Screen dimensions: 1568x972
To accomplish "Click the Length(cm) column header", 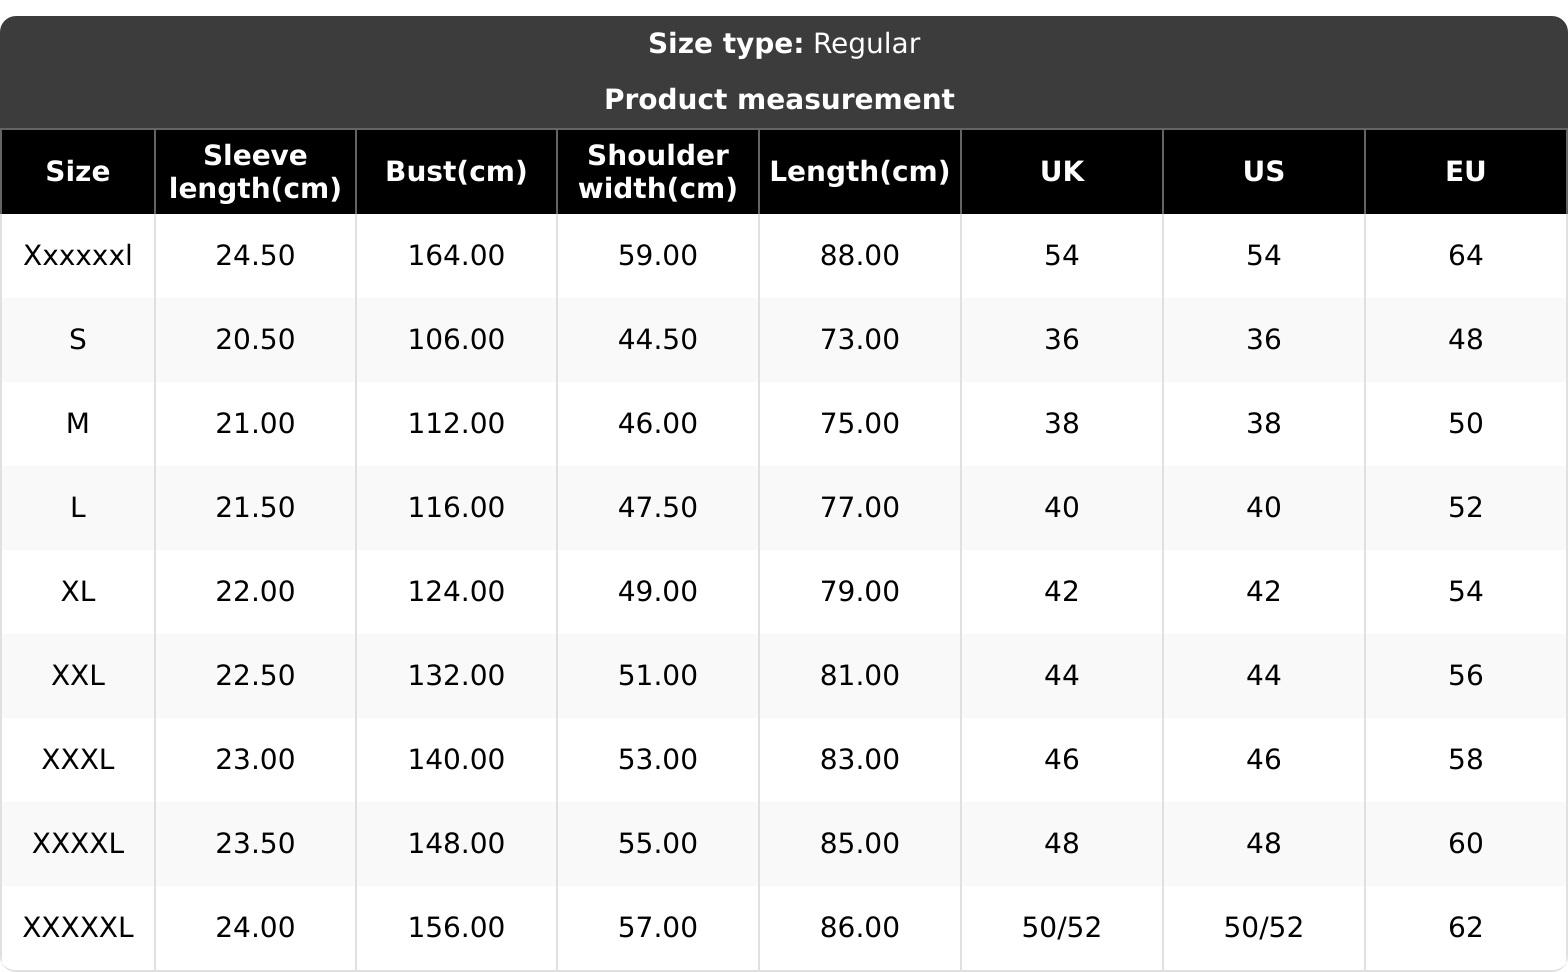I will pyautogui.click(x=859, y=172).
